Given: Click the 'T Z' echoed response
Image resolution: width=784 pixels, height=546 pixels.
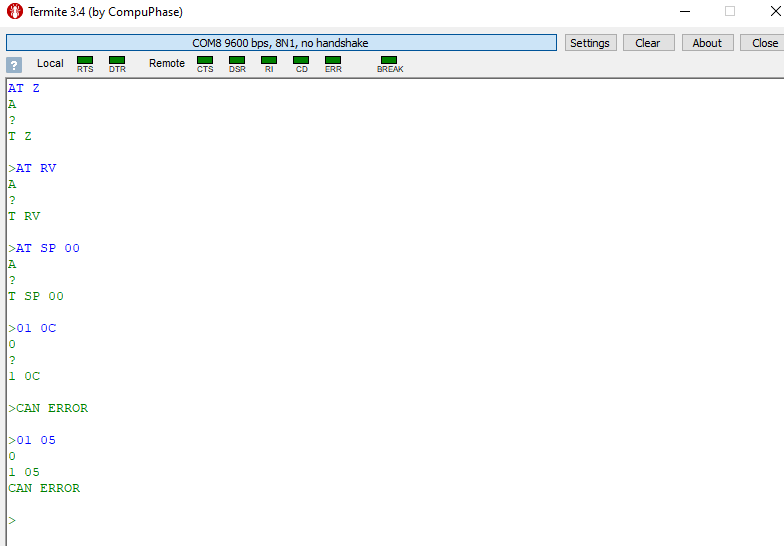Looking at the screenshot, I should coord(20,136).
